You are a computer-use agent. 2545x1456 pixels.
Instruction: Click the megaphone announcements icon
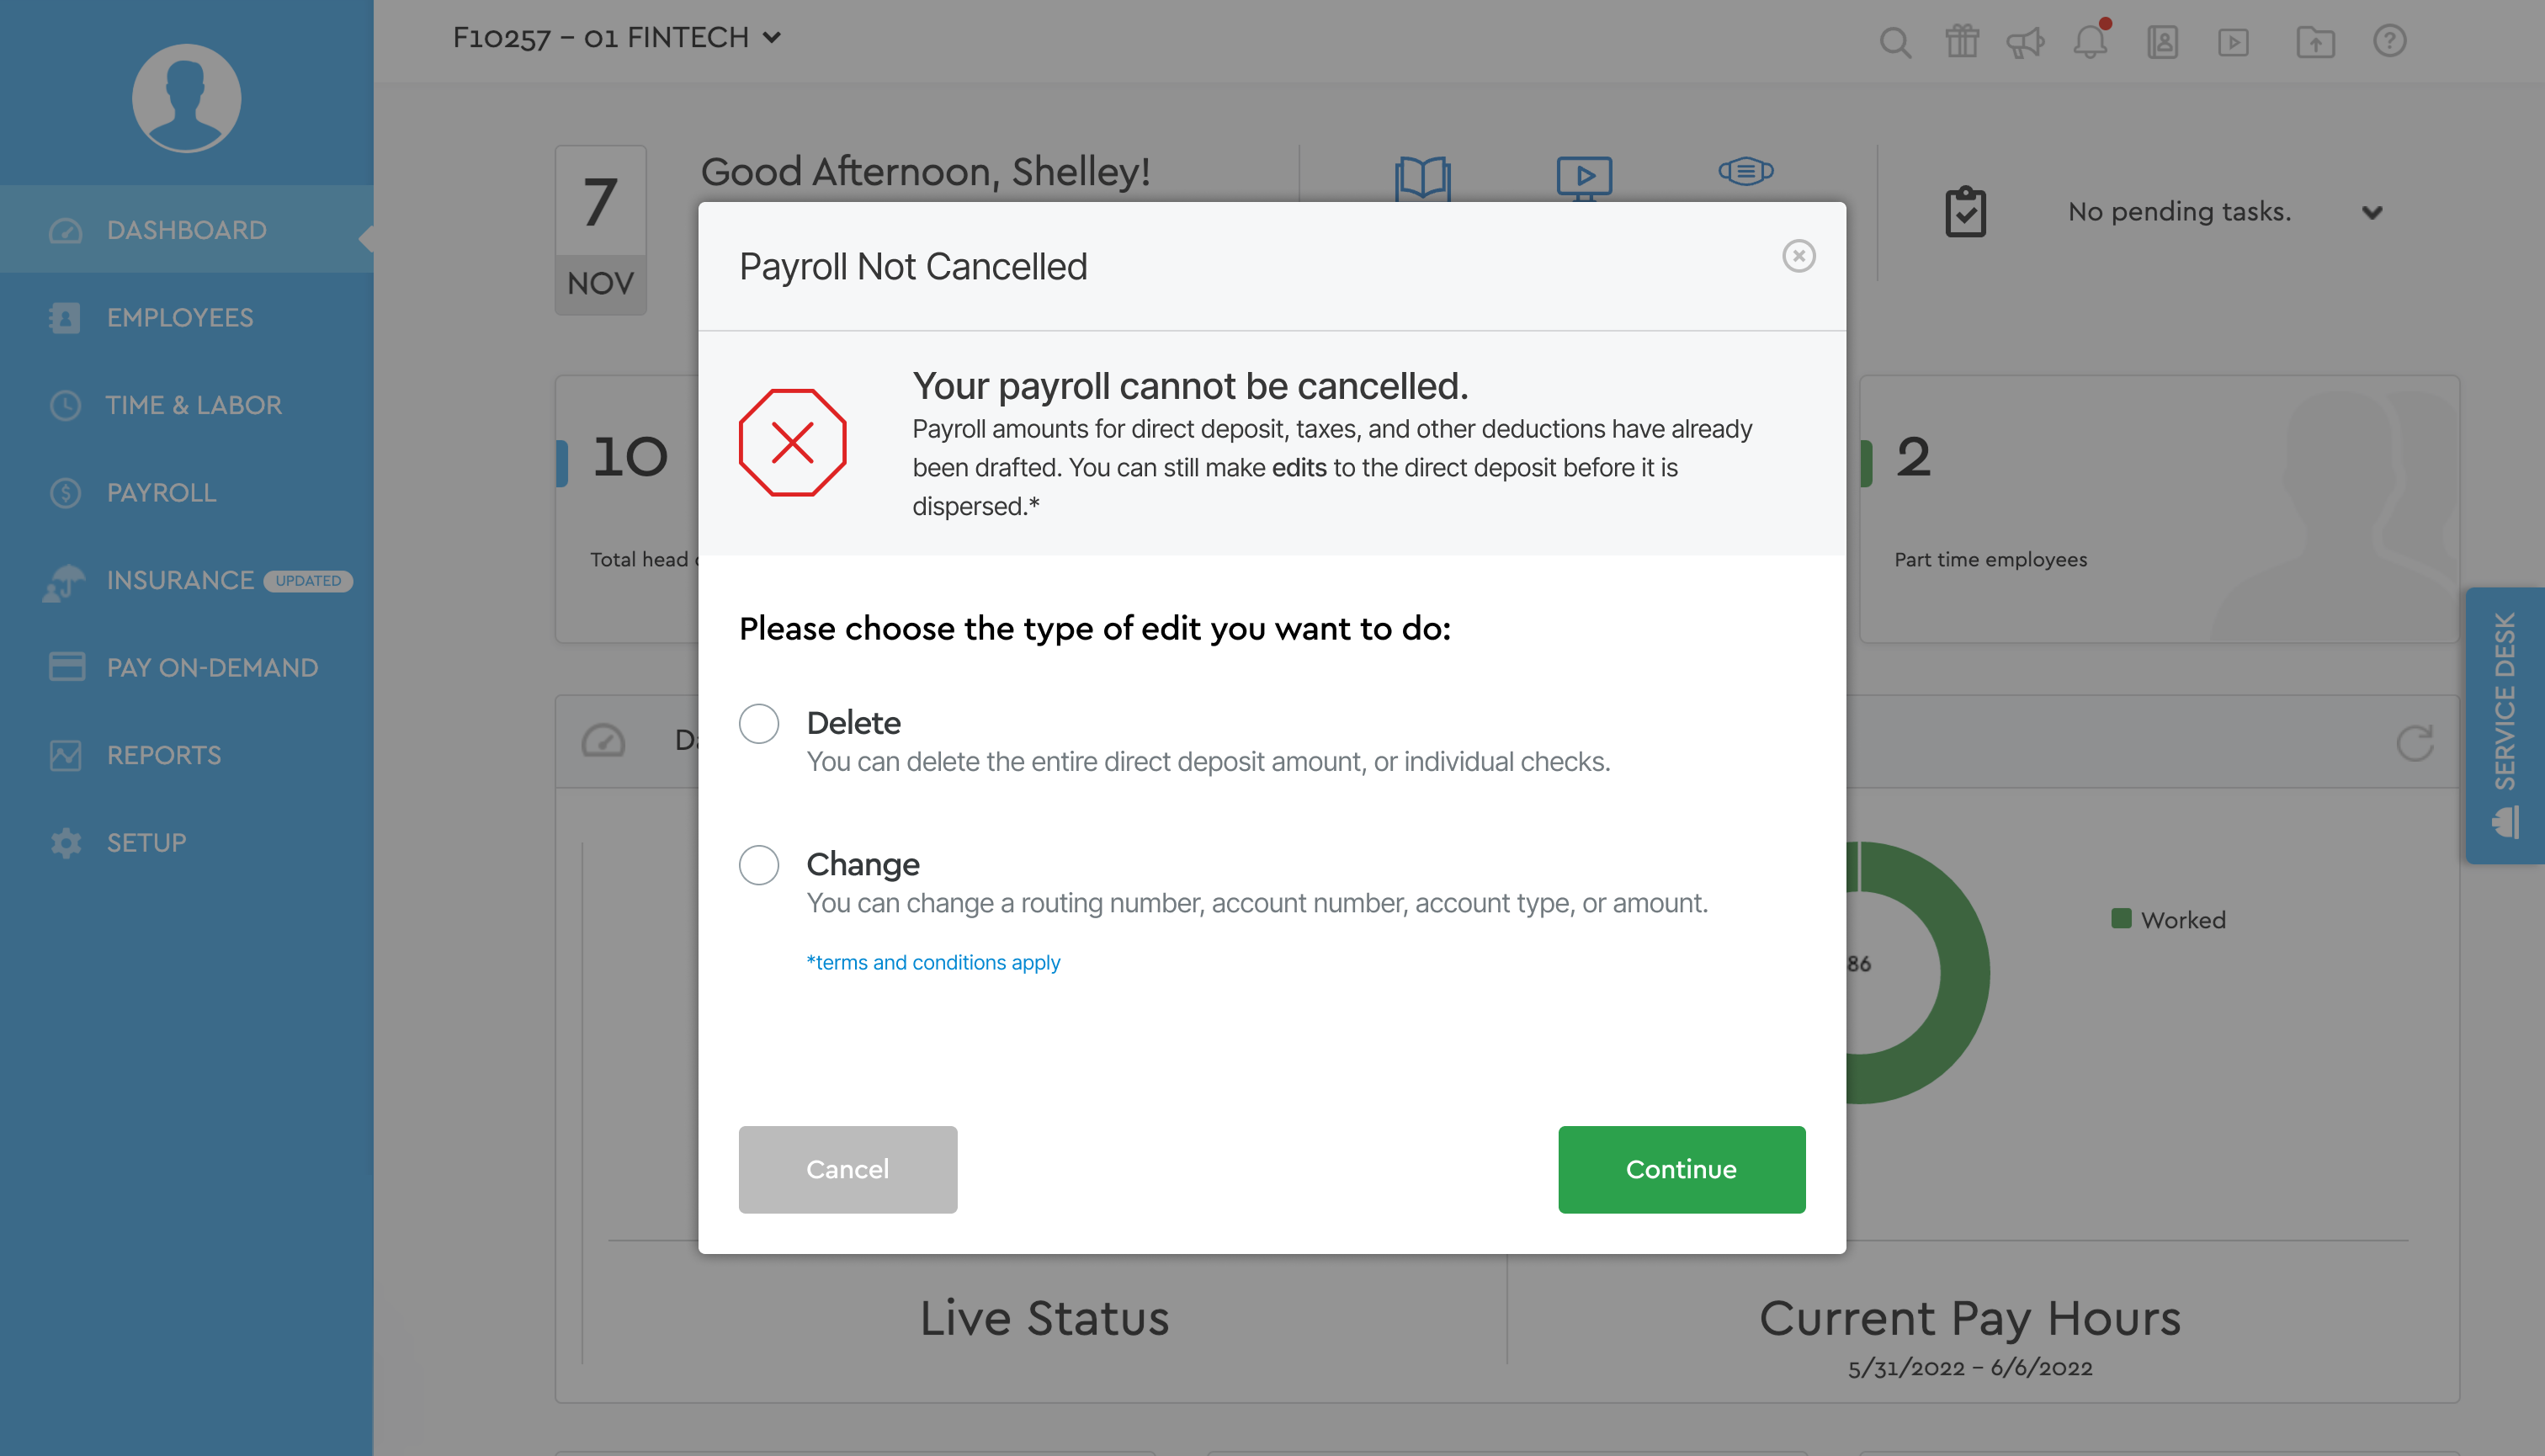(x=2025, y=42)
